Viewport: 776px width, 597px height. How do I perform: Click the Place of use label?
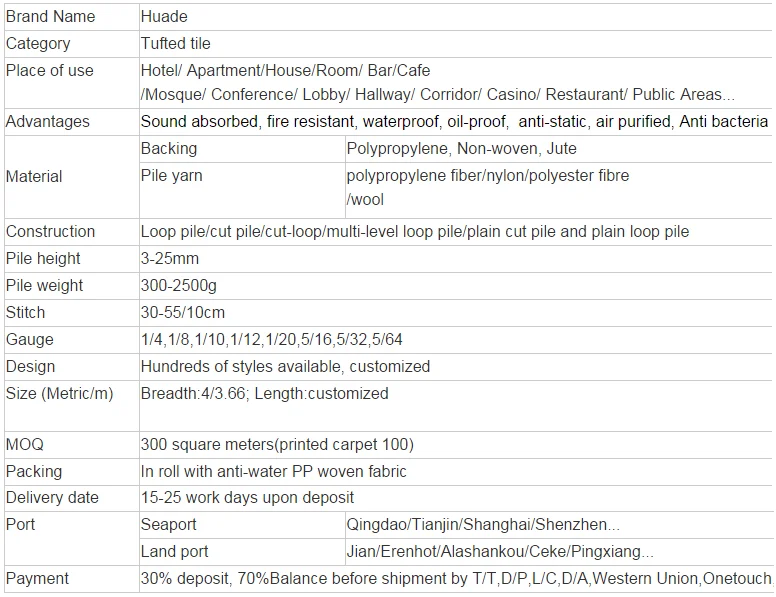point(50,71)
